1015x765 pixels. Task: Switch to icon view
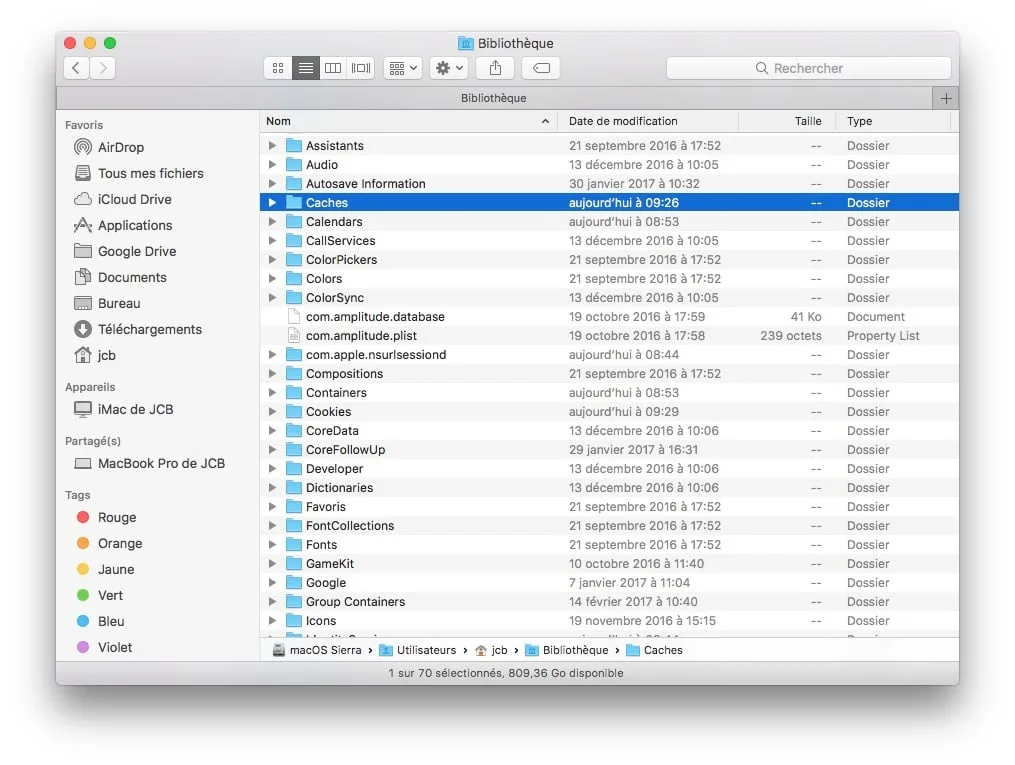coord(278,68)
